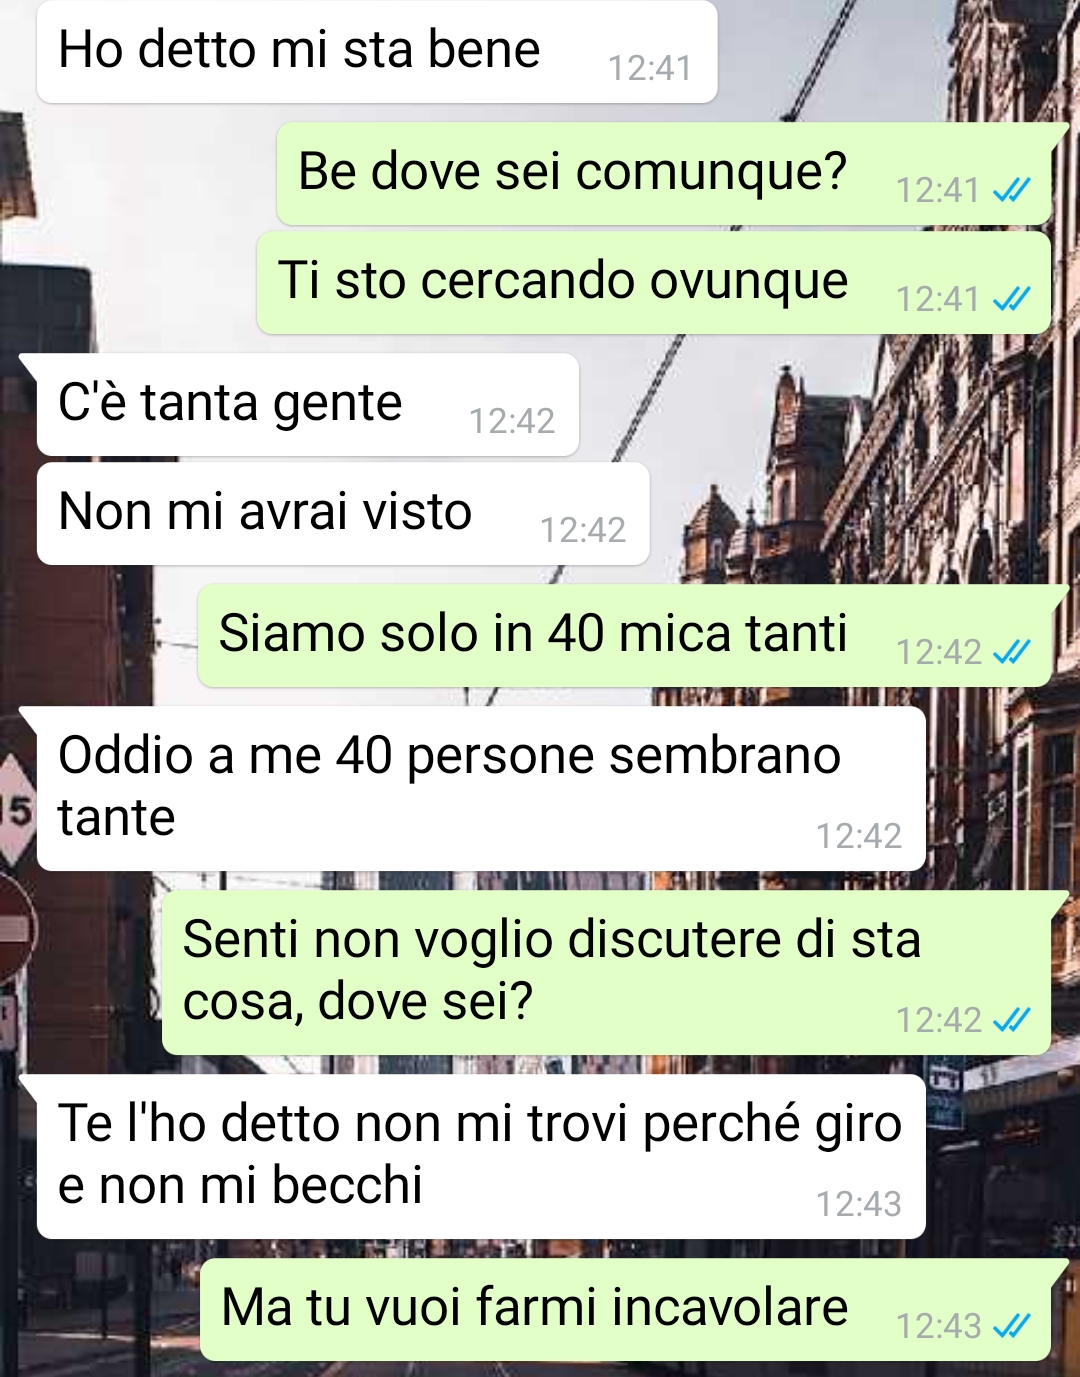Screen dimensions: 1080x1377
Task: Tap the blue ticks on "Siamo solo in 40 mica tanti"
Action: click(x=1011, y=652)
